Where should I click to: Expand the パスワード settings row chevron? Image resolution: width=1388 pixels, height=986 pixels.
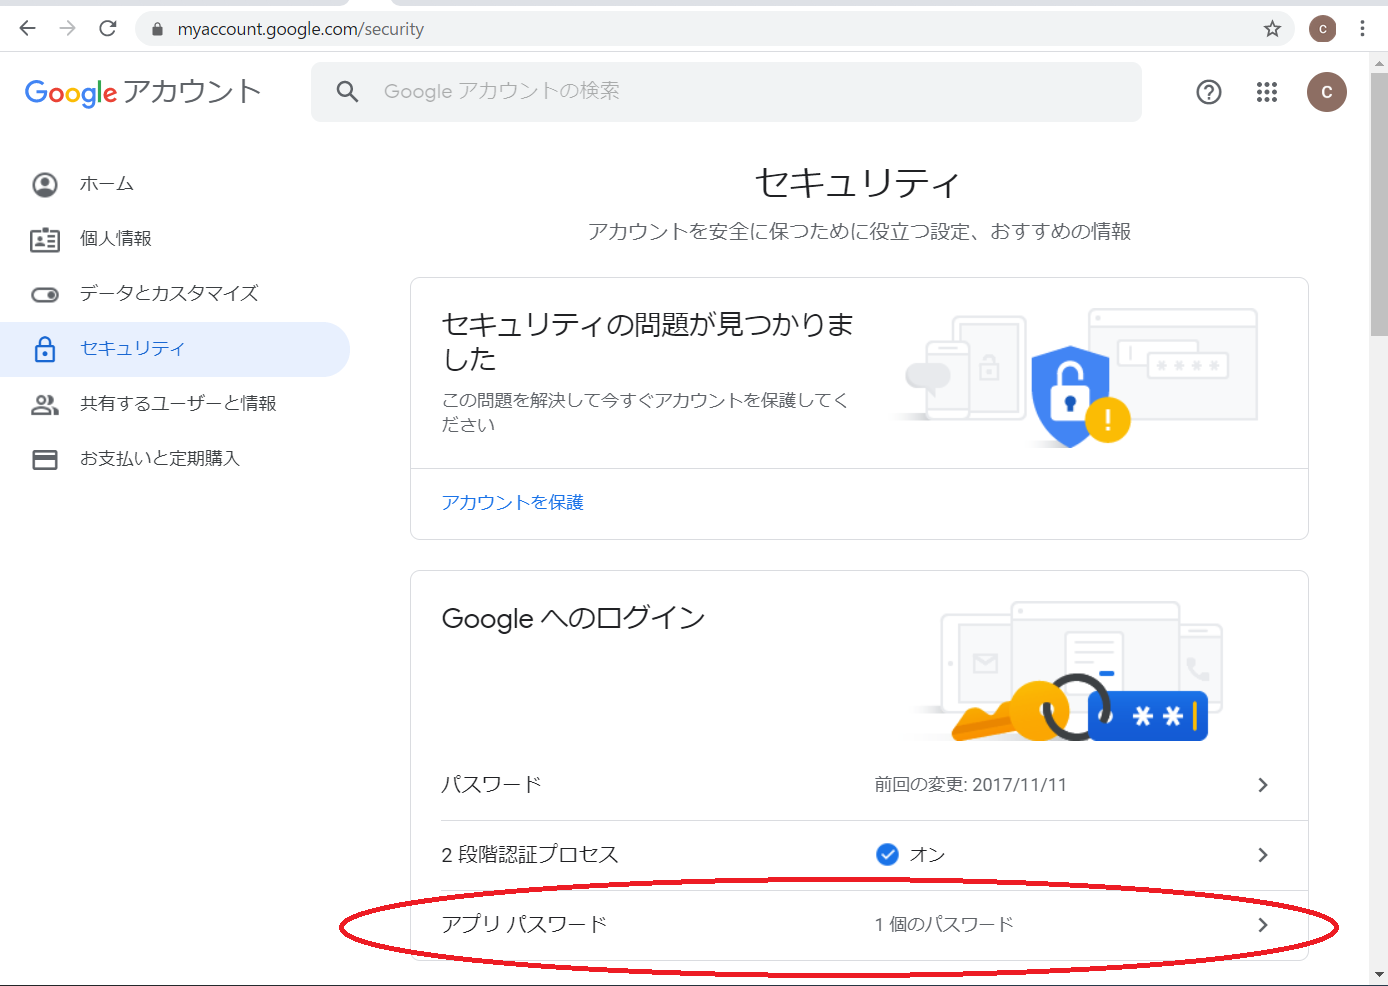(x=1262, y=785)
